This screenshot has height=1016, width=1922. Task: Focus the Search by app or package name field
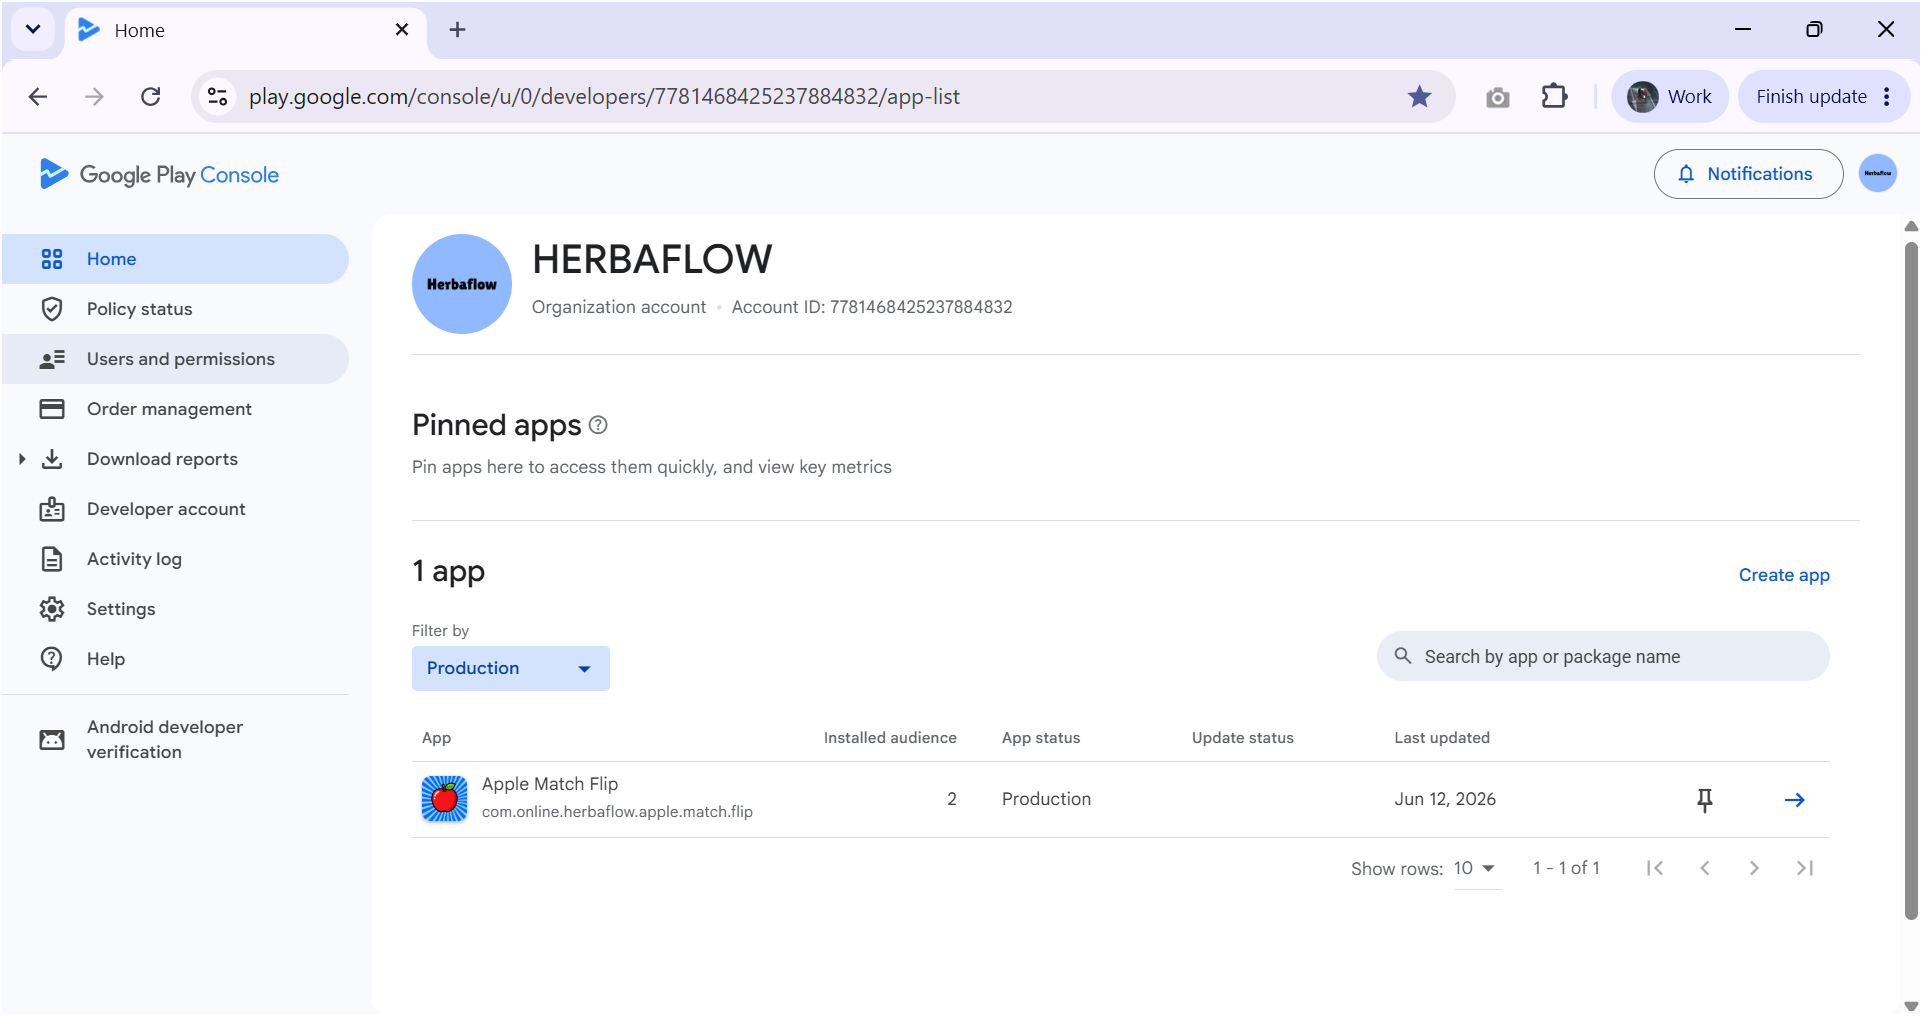click(1603, 656)
